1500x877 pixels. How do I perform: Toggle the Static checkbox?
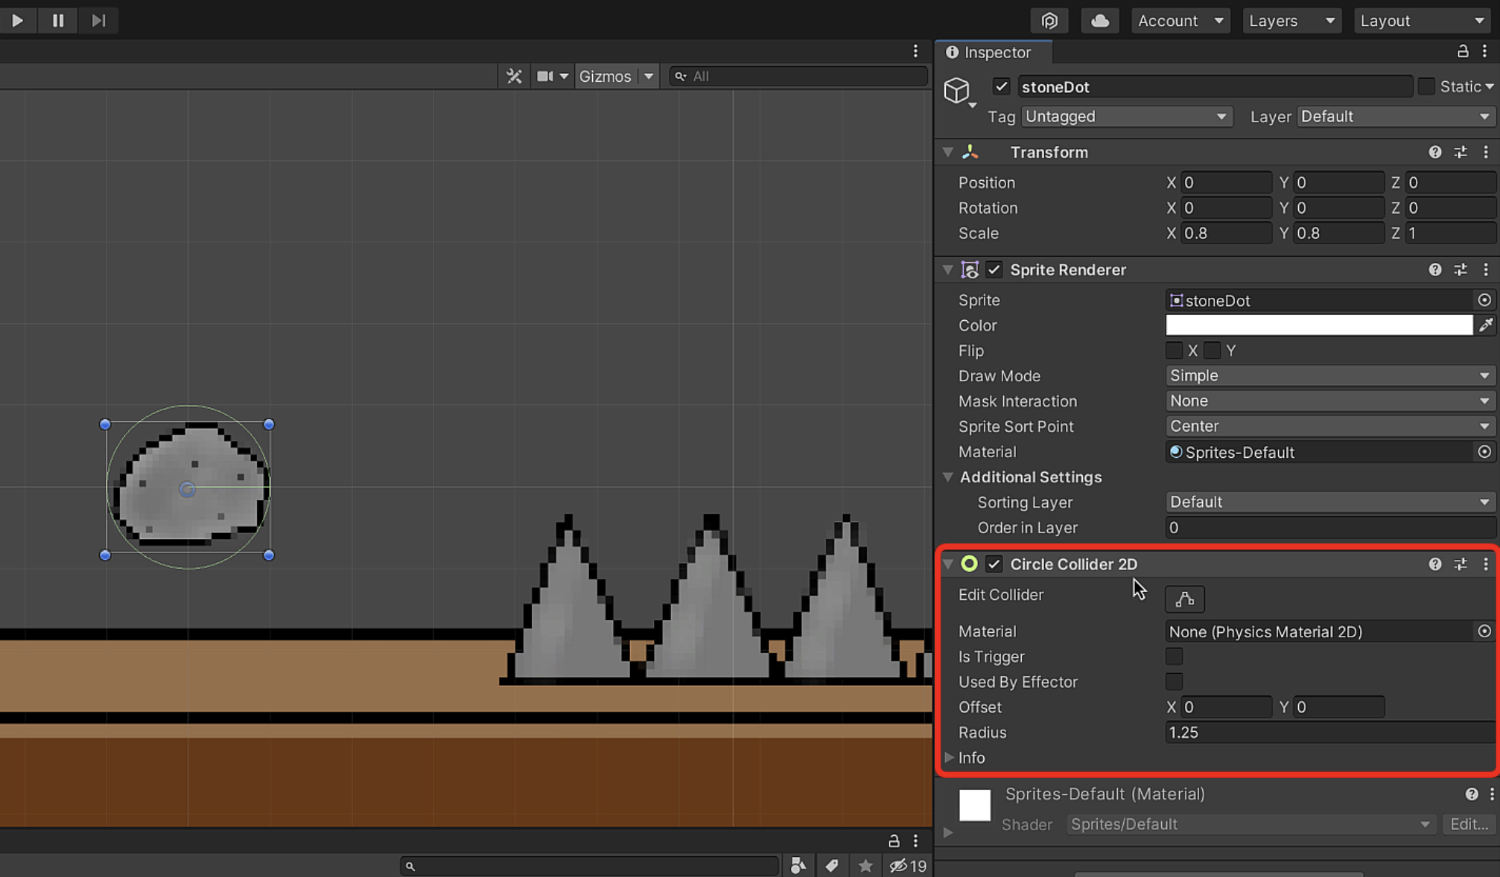[1426, 87]
